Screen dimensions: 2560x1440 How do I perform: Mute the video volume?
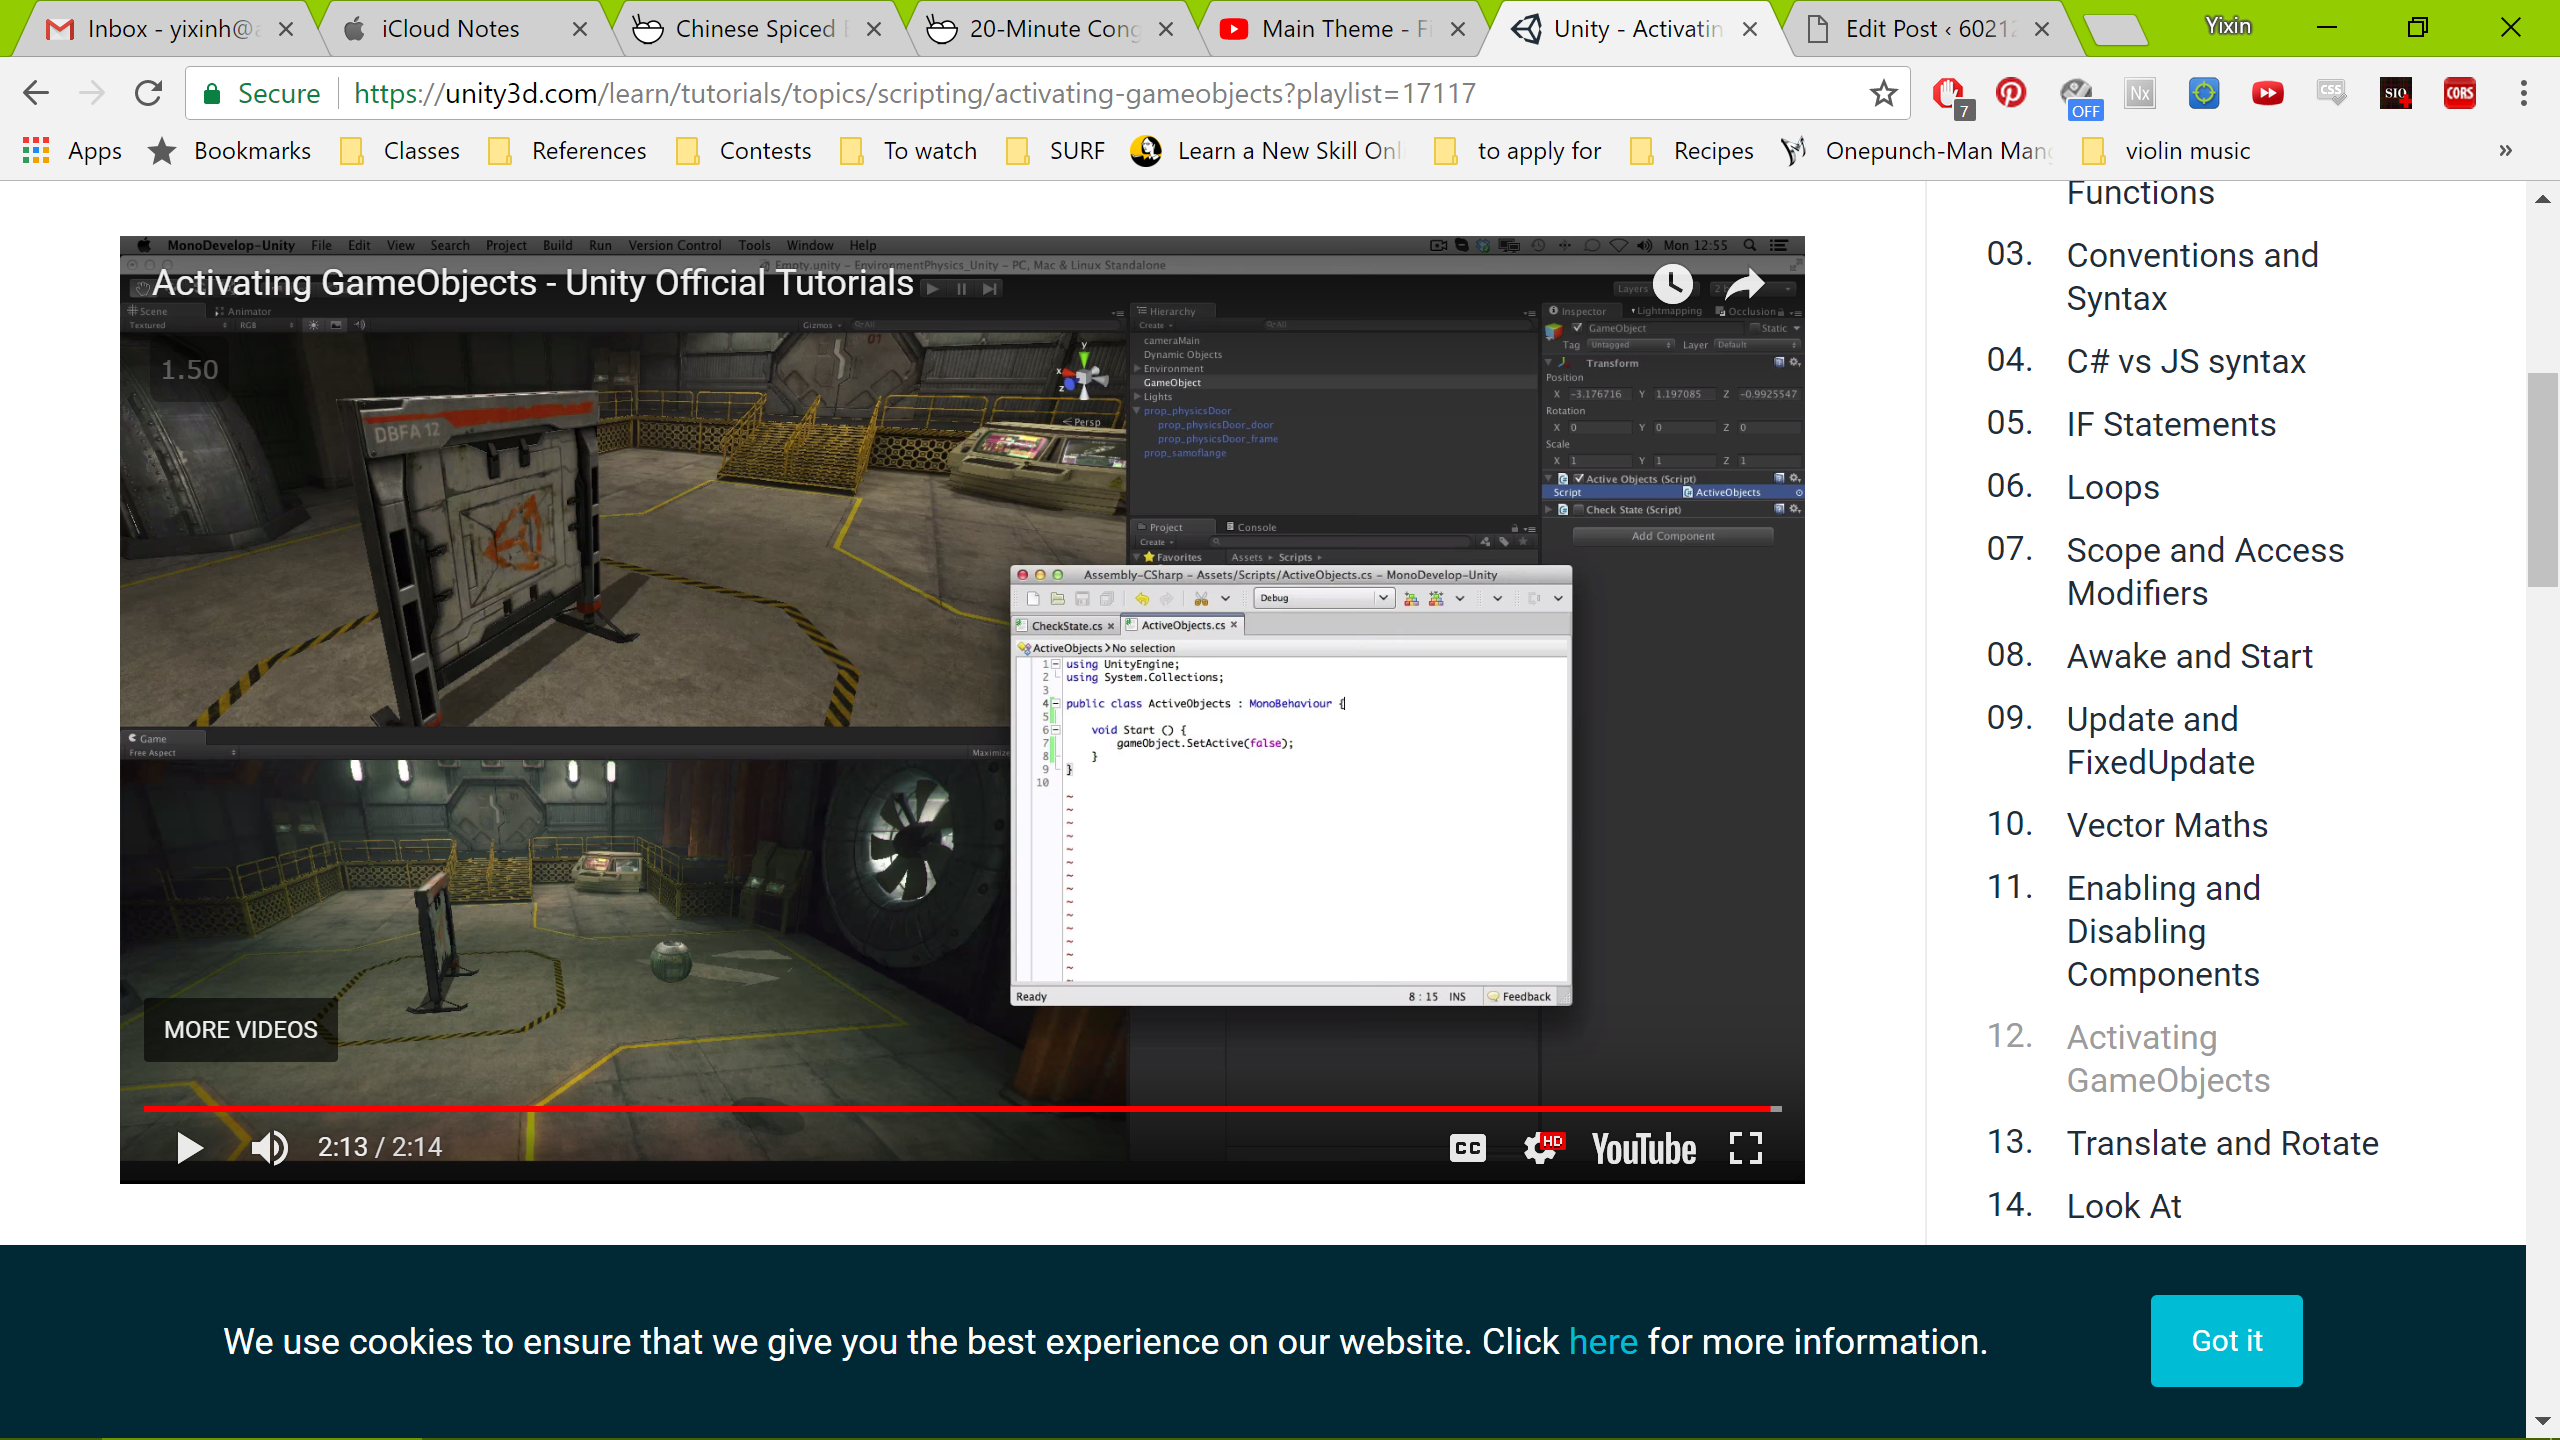269,1147
